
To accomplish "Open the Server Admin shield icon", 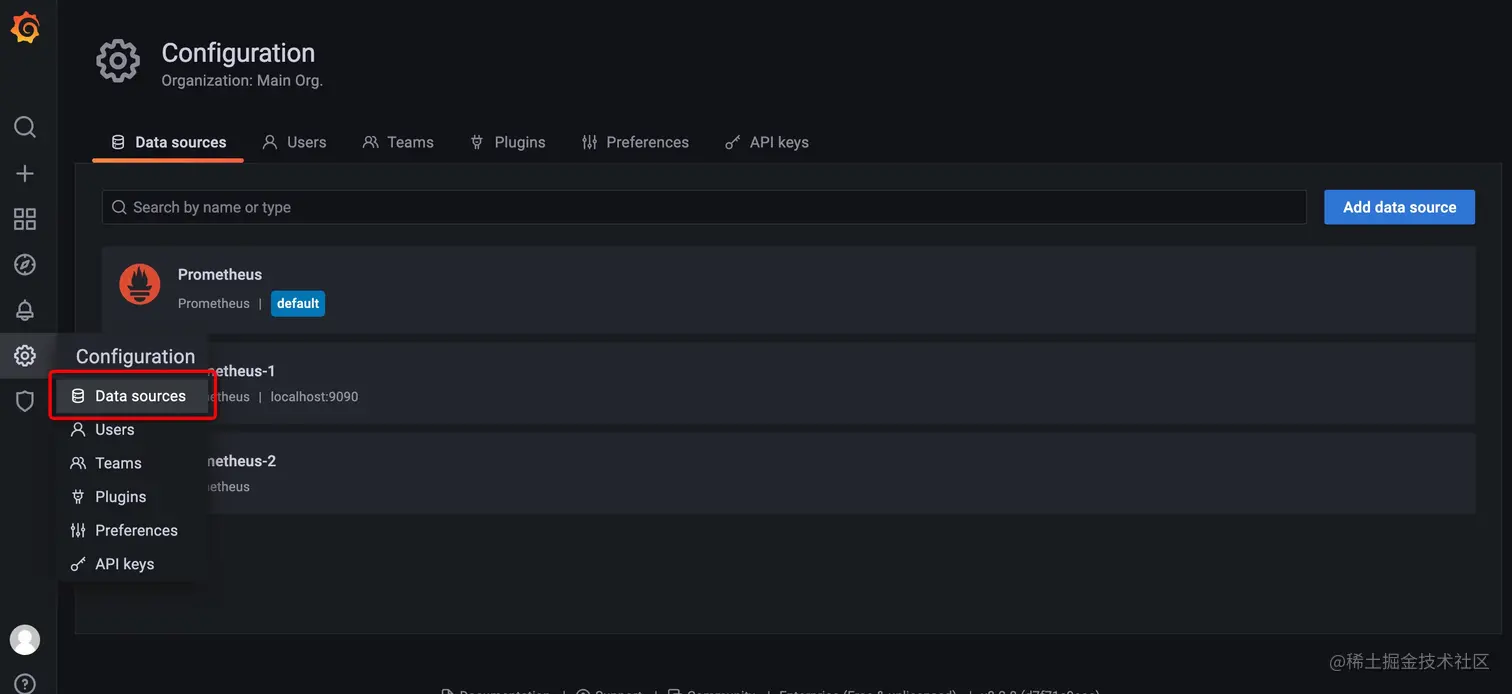I will pos(25,402).
